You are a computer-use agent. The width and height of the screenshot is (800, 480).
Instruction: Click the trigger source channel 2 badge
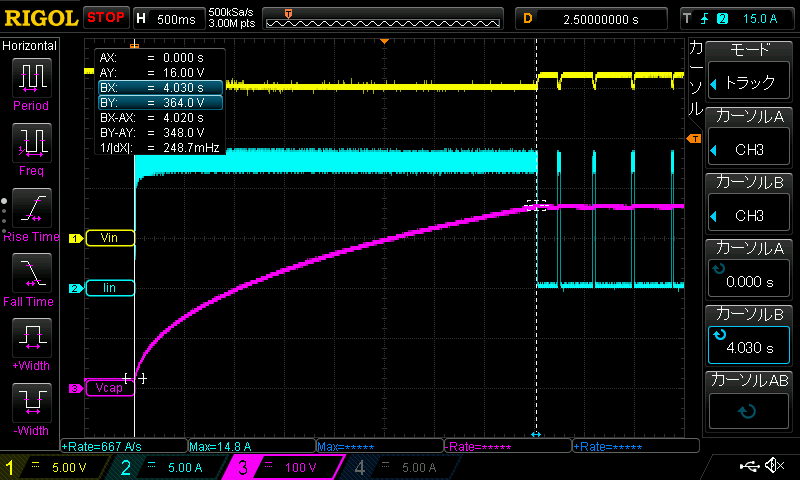point(722,19)
